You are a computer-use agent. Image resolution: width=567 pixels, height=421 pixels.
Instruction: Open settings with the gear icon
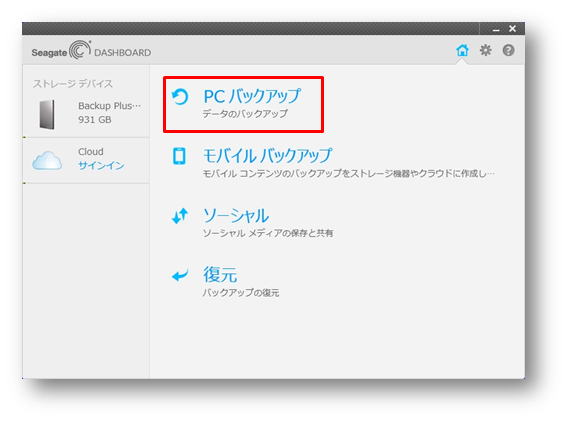click(485, 50)
